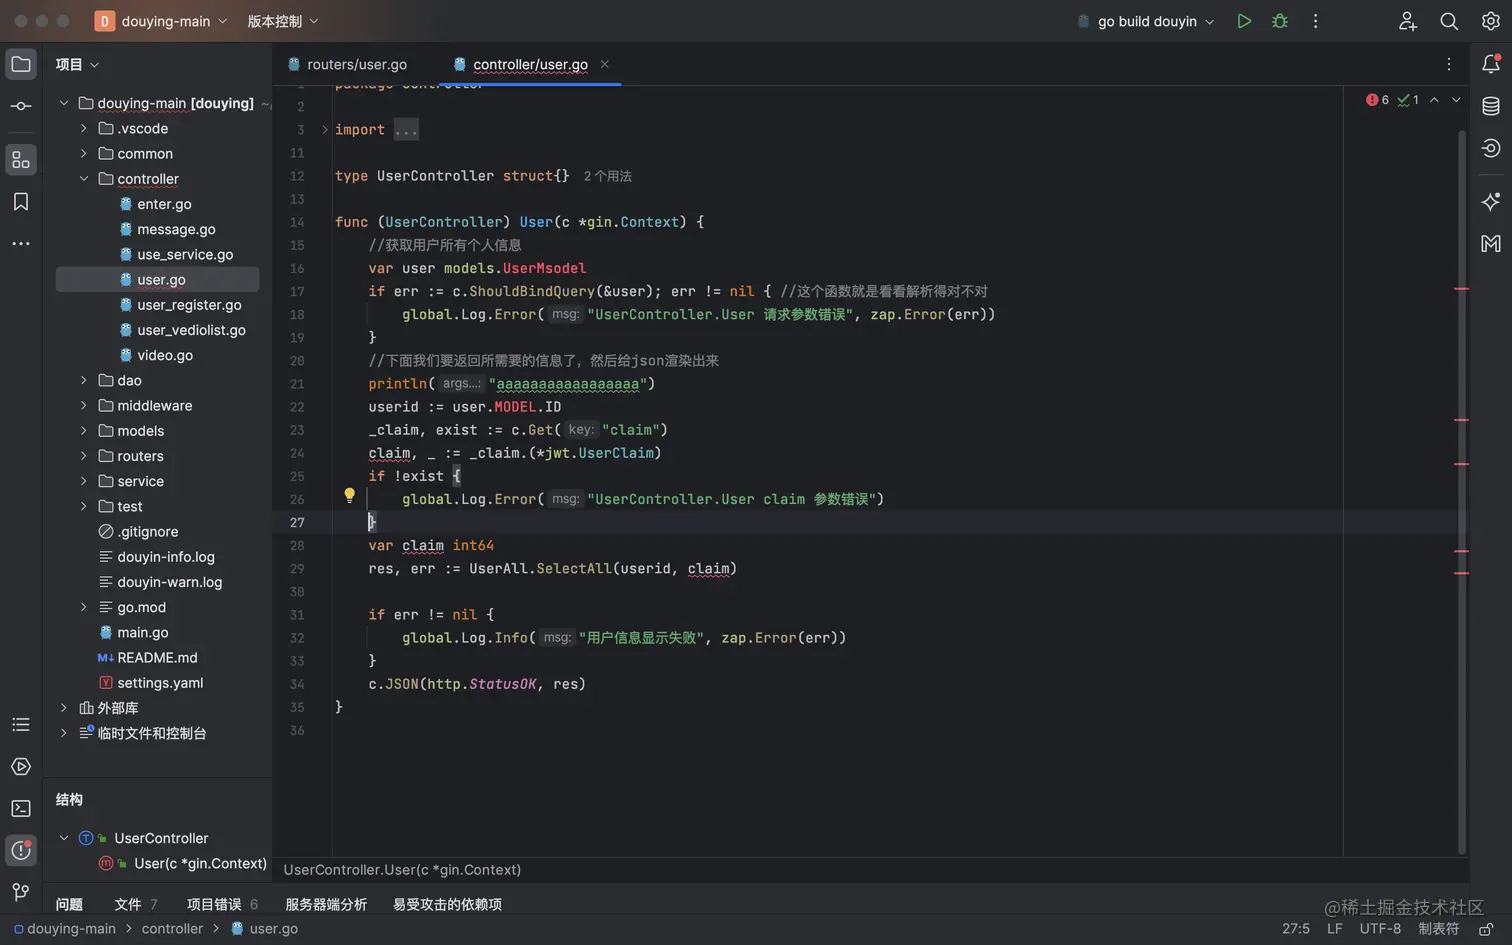This screenshot has height=945, width=1512.
Task: Expand the dao folder
Action: [x=84, y=381]
